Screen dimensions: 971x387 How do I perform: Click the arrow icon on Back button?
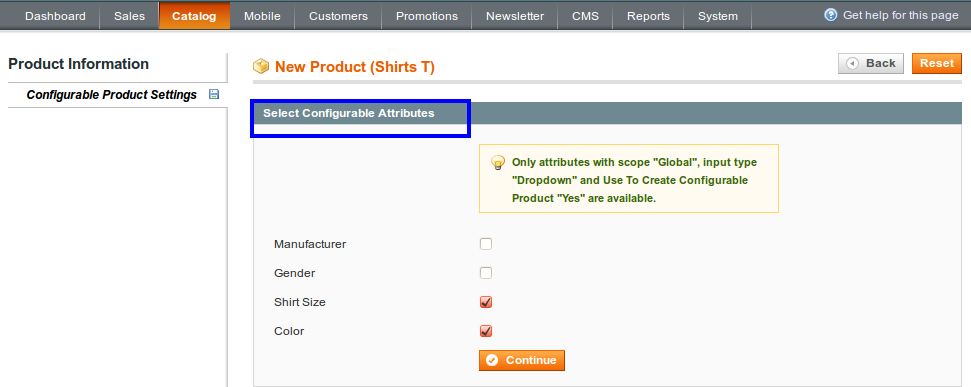click(x=853, y=64)
